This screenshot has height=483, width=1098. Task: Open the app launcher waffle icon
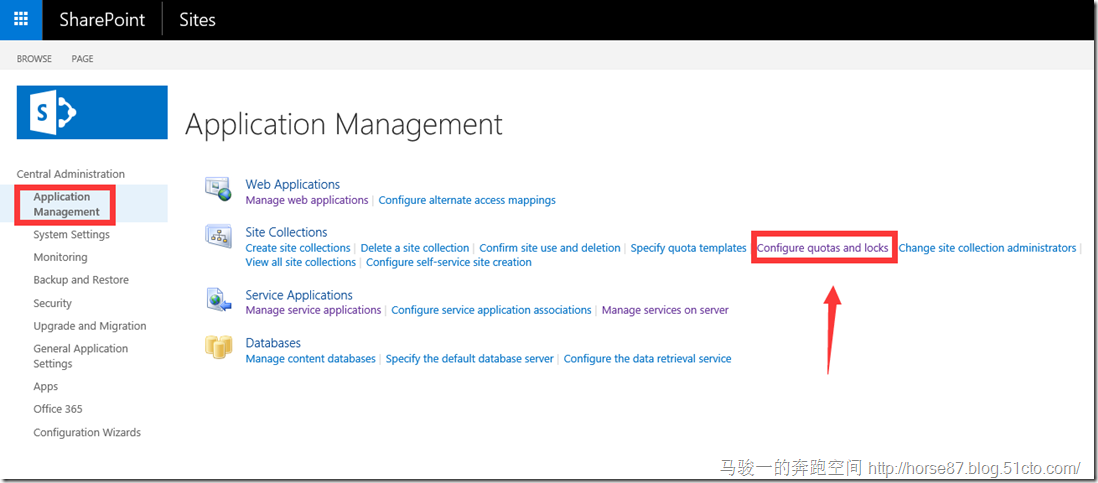21,20
